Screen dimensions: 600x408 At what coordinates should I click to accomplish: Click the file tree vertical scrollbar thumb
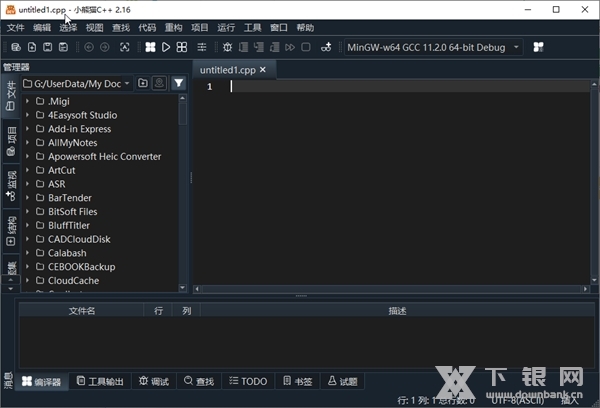coord(183,114)
